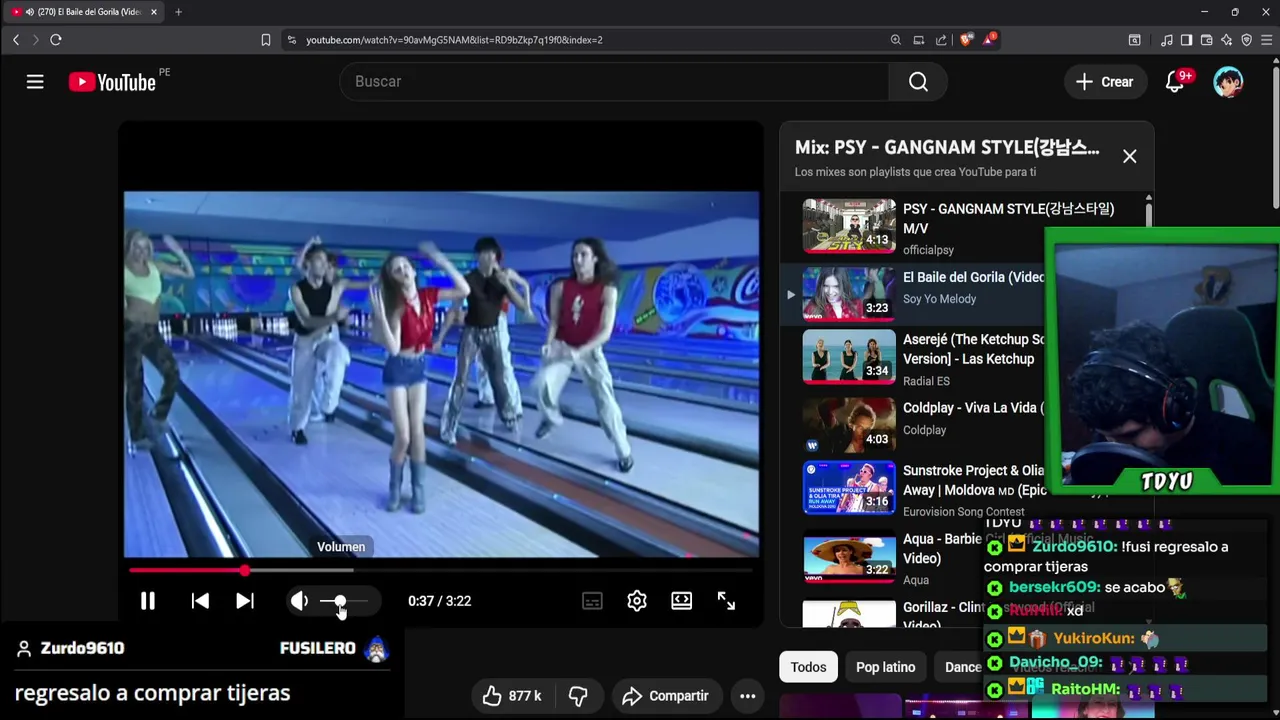The image size is (1280, 720).
Task: Click the Soy Yo Melody channel name
Action: (x=939, y=299)
